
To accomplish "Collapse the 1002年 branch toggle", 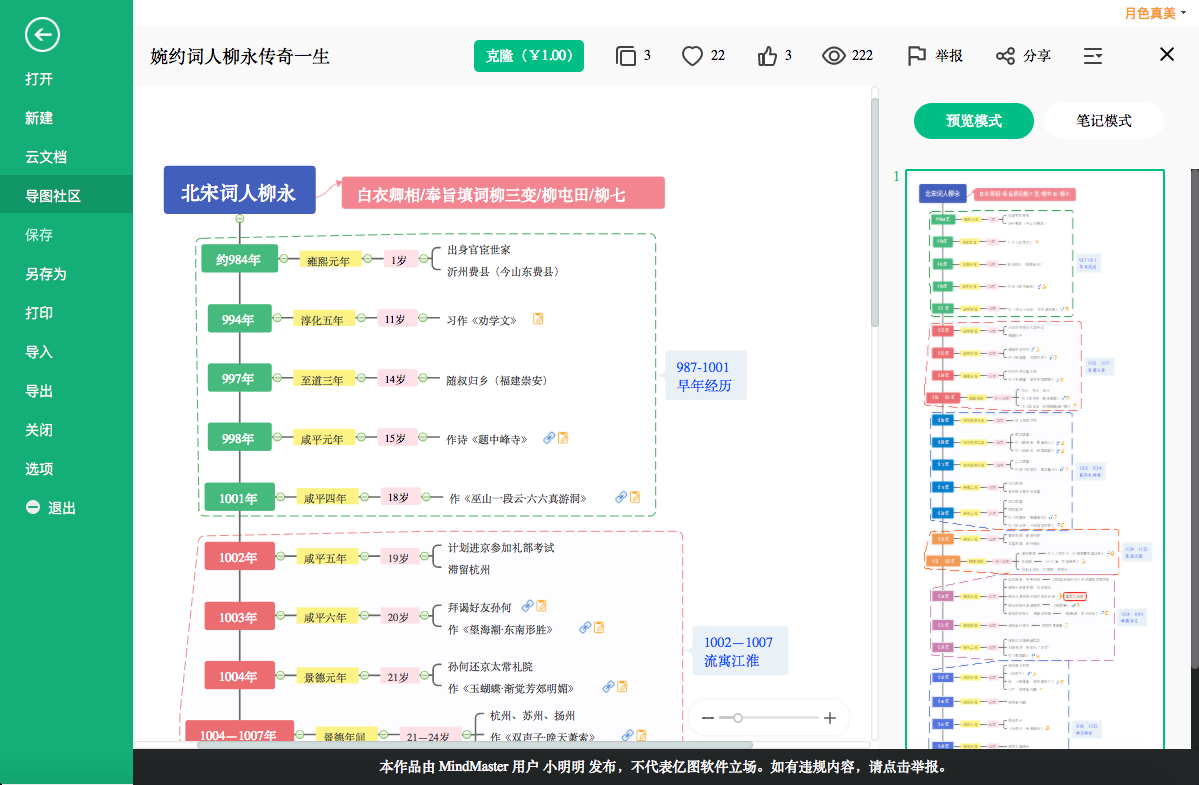I will click(x=281, y=556).
